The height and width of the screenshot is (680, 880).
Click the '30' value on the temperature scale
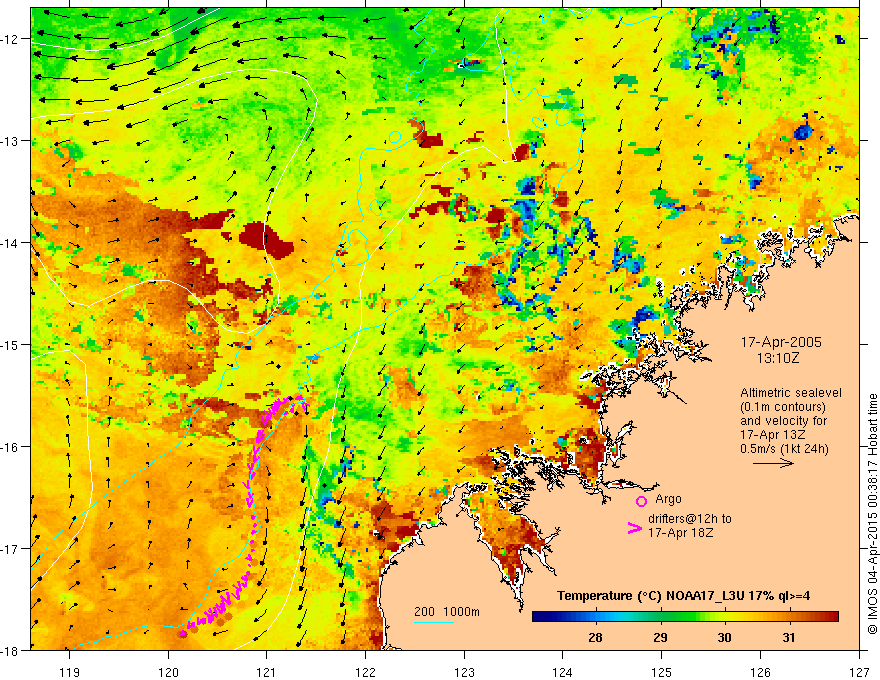click(725, 637)
